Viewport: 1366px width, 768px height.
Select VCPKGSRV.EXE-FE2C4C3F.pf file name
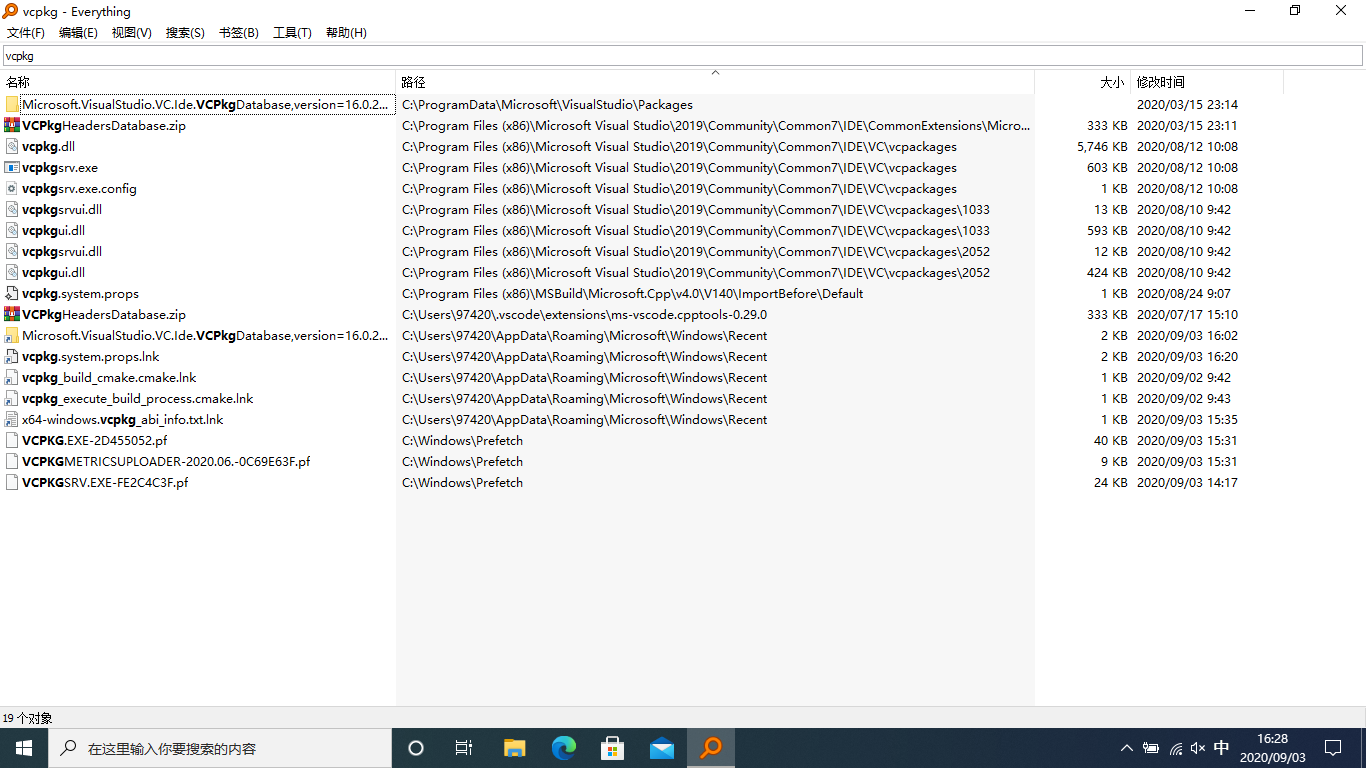tap(105, 482)
